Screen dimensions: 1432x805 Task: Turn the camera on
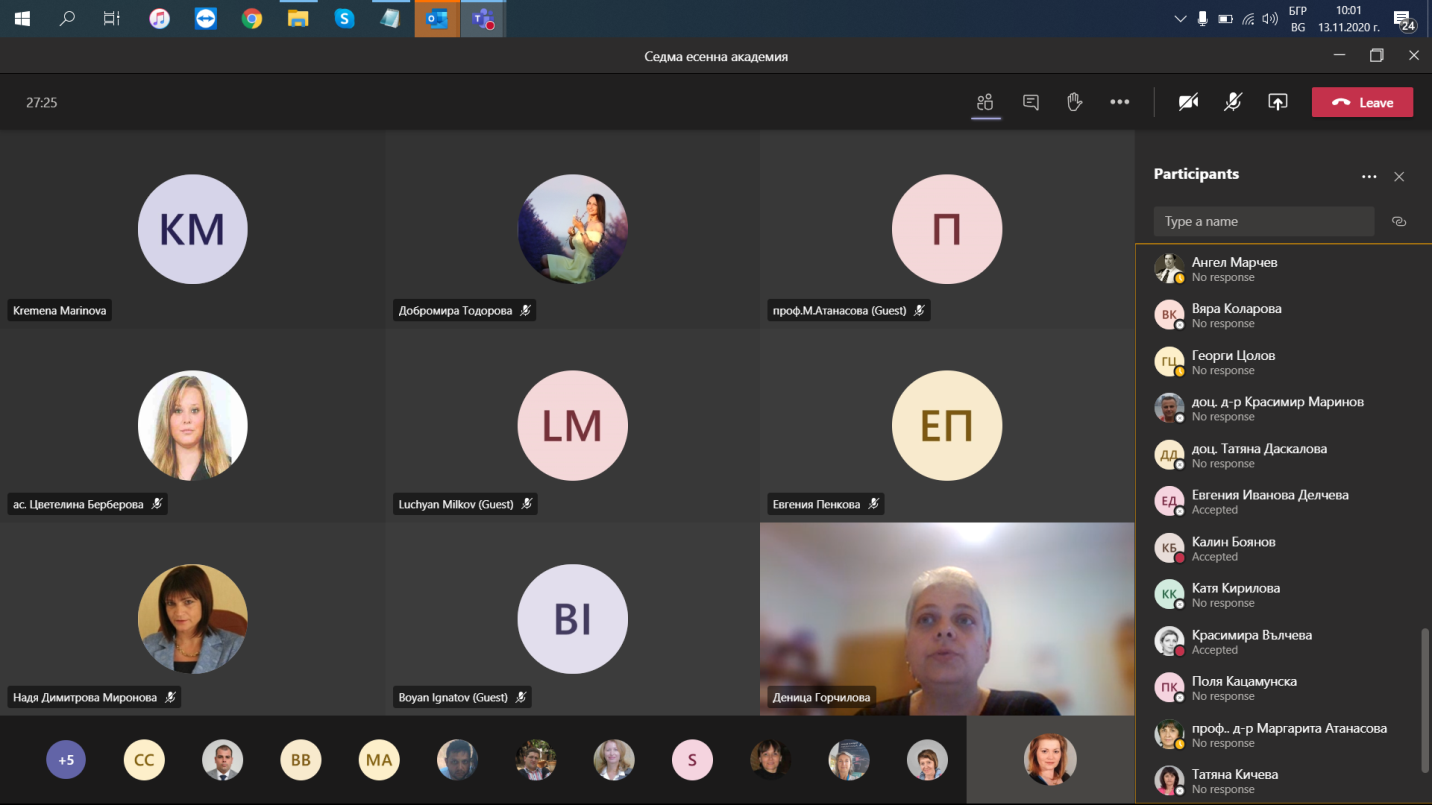[1188, 102]
